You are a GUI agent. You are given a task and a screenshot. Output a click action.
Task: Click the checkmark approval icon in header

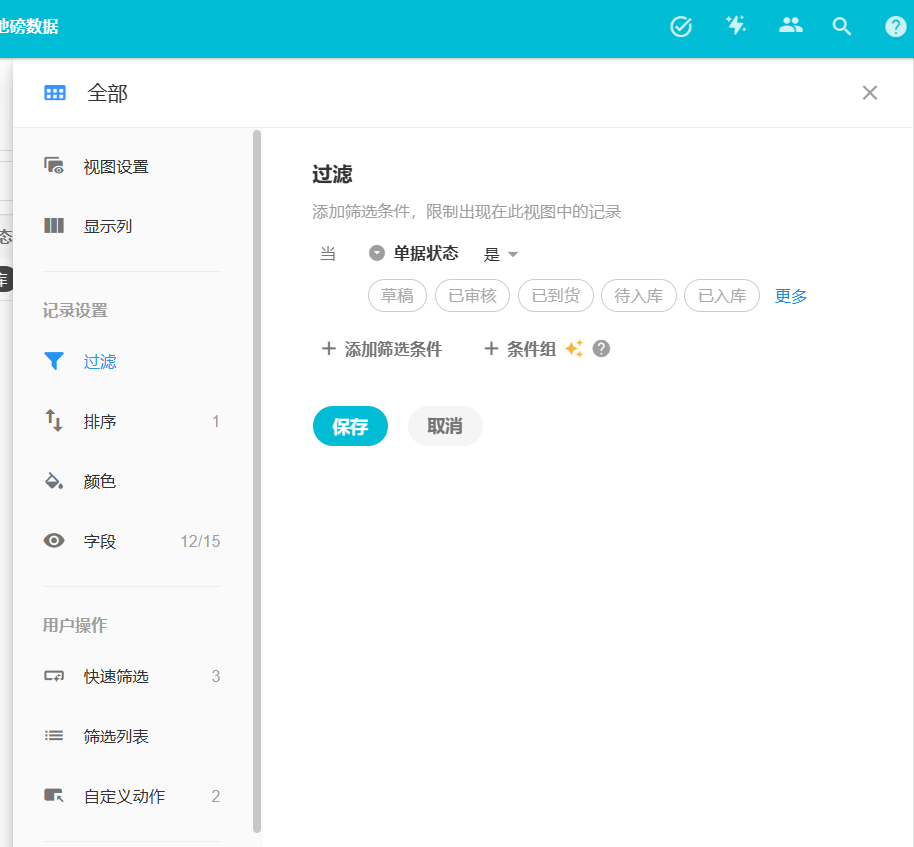[x=681, y=27]
